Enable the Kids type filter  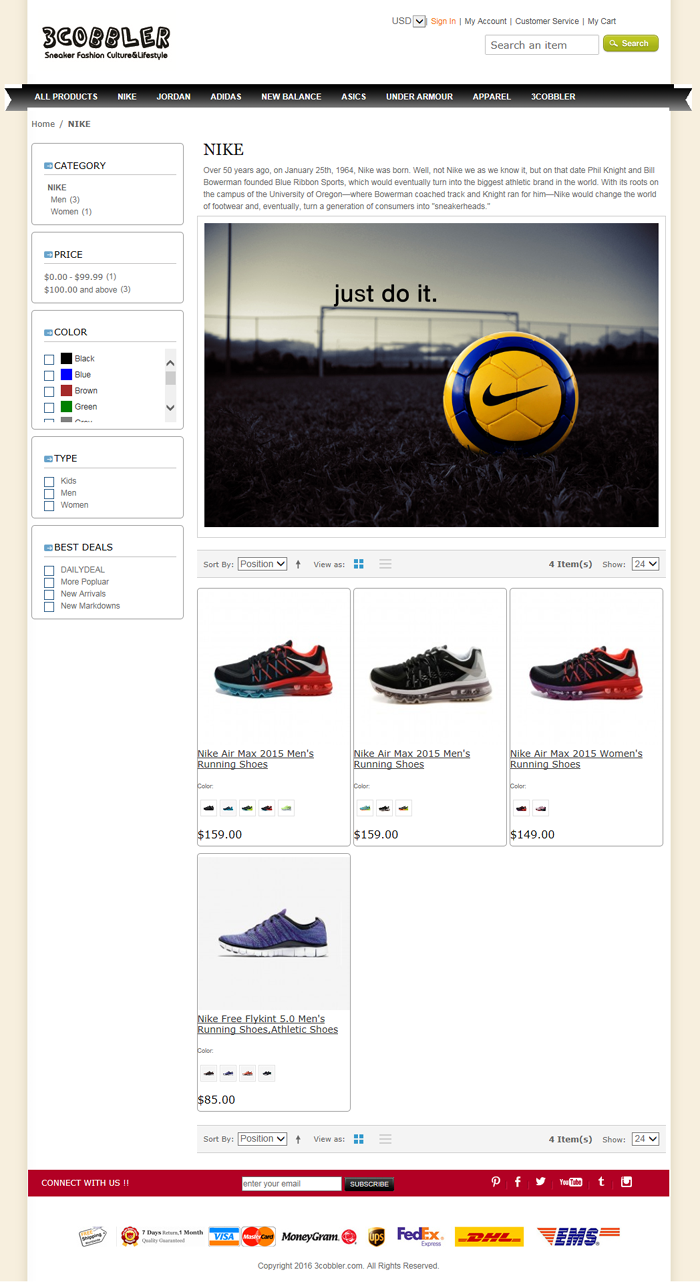(x=49, y=481)
